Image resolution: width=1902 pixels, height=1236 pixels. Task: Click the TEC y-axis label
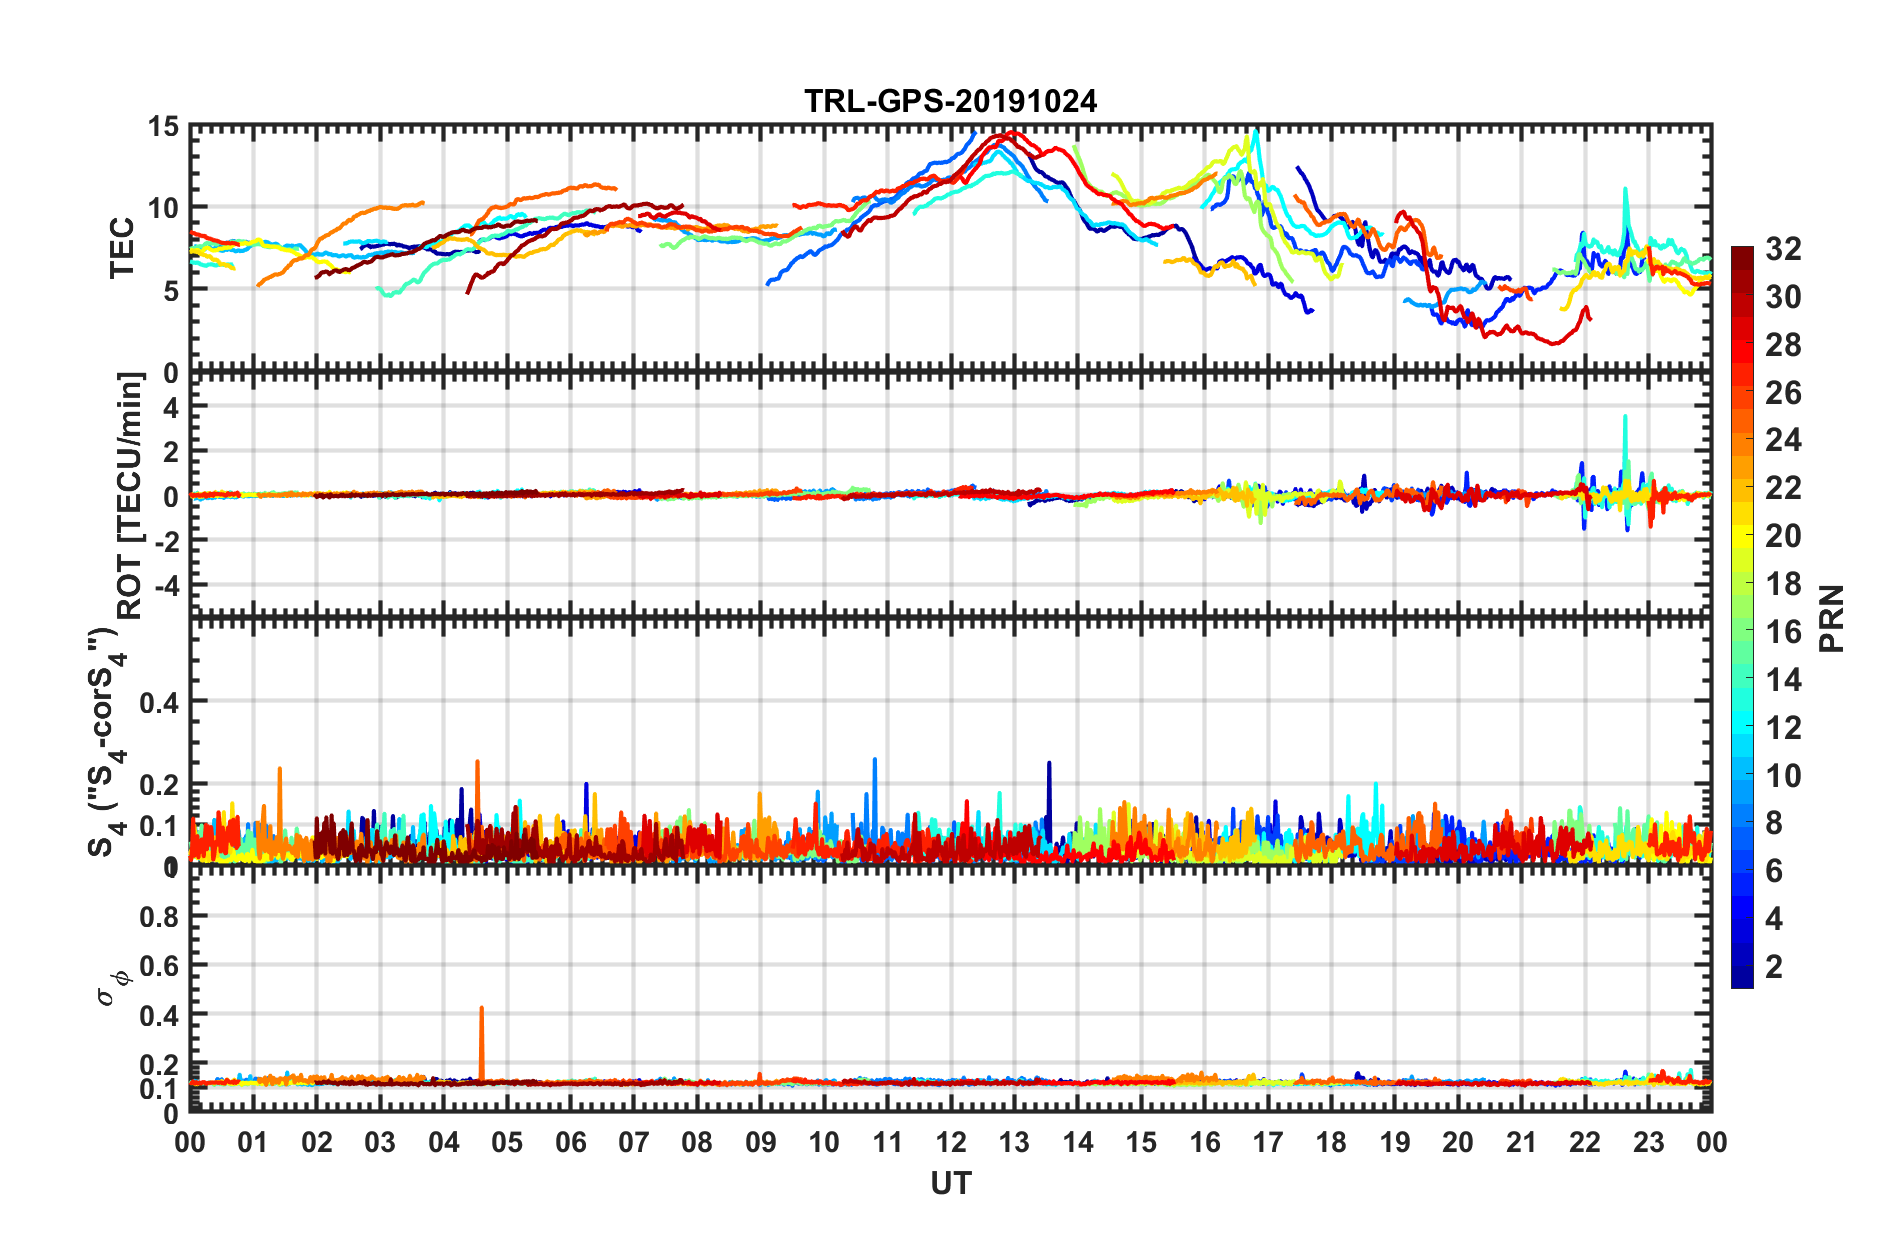point(122,247)
